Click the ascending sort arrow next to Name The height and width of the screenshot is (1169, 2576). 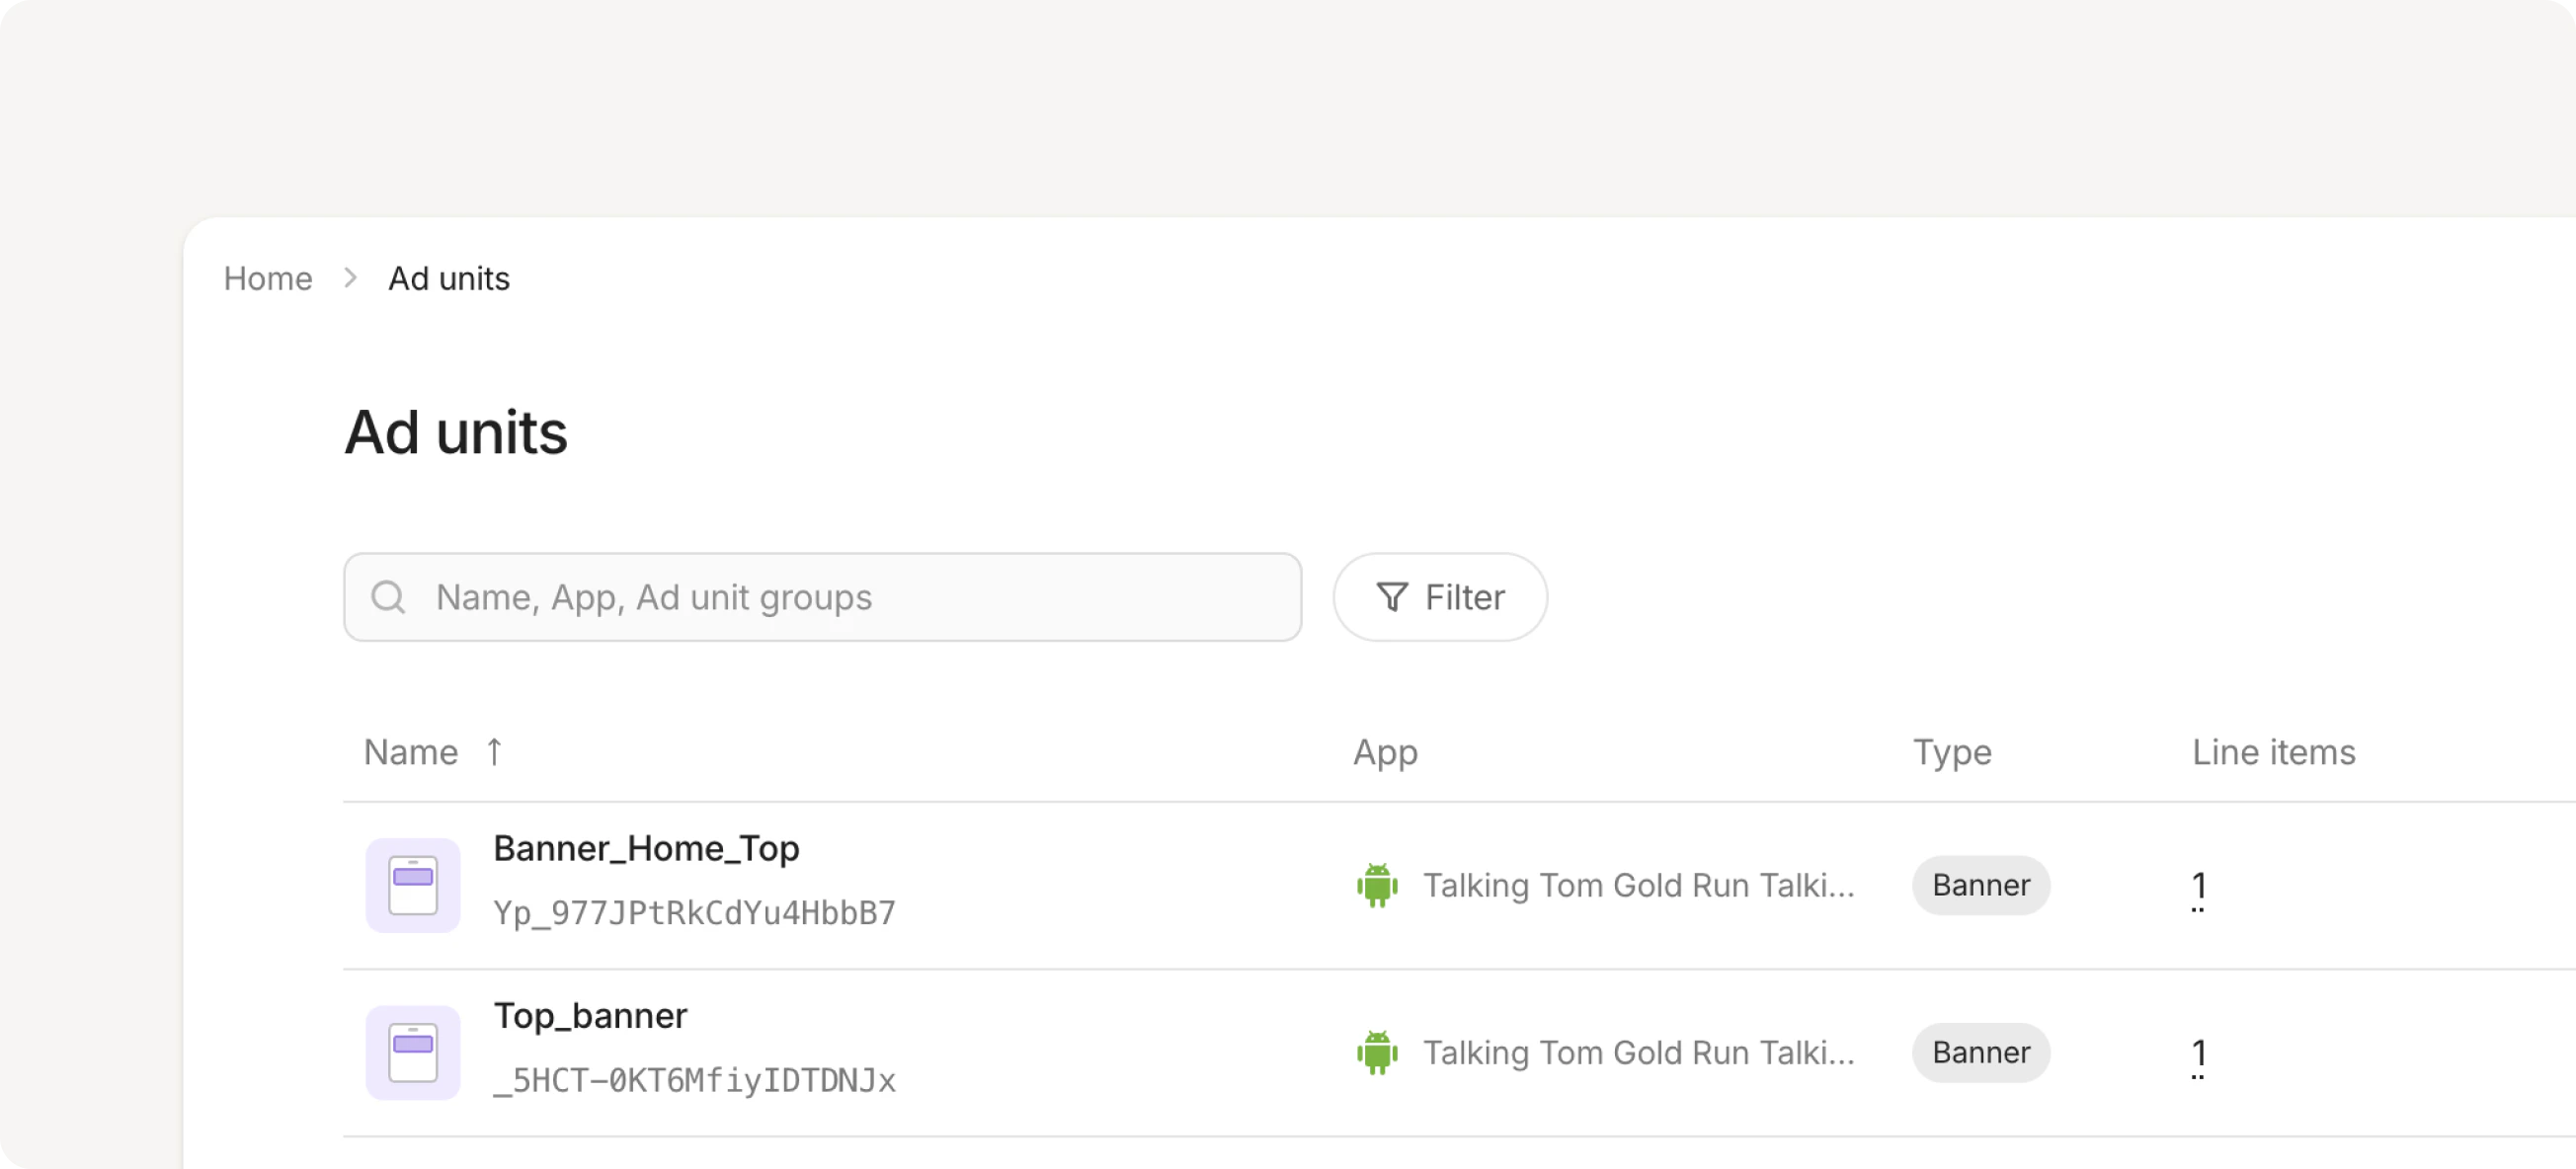494,751
